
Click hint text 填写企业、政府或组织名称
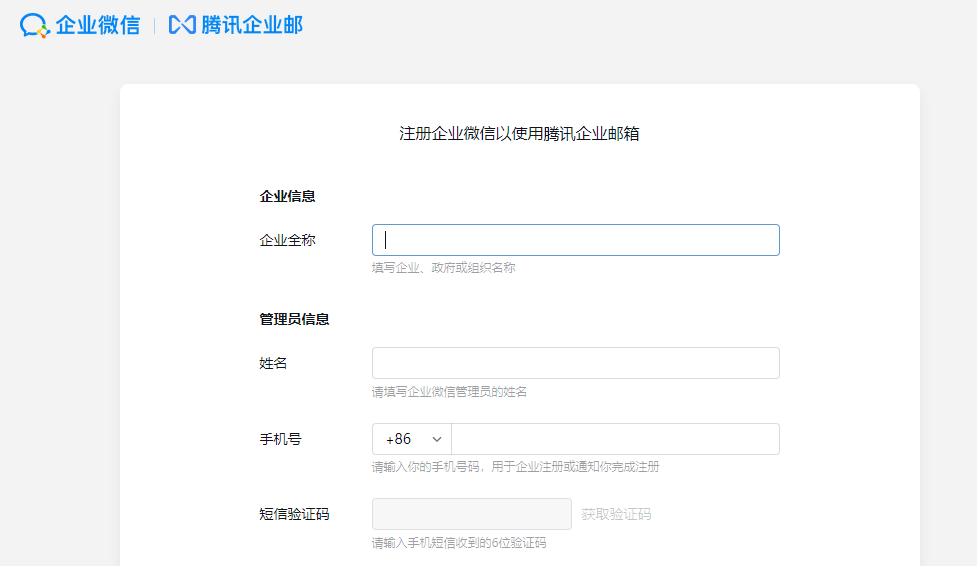point(444,268)
